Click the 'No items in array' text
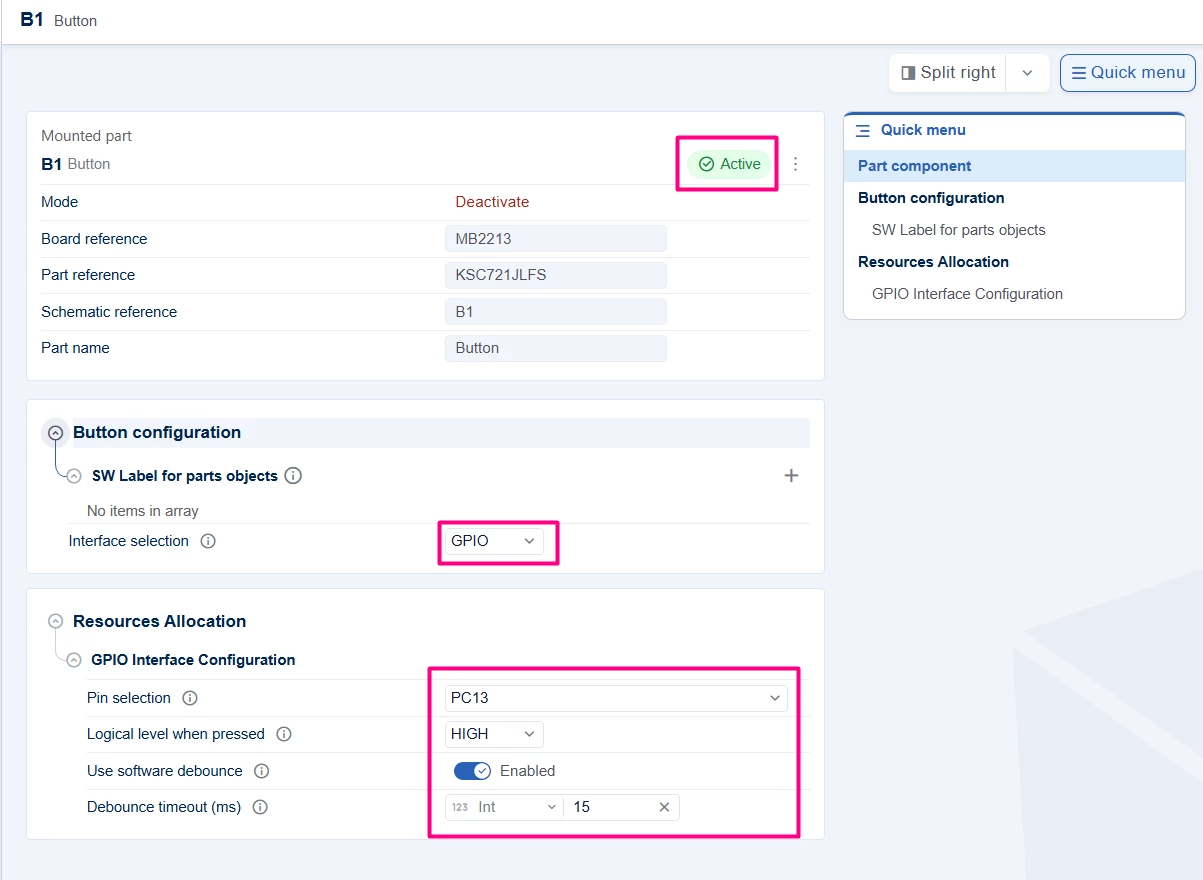1203x880 pixels. coord(143,511)
